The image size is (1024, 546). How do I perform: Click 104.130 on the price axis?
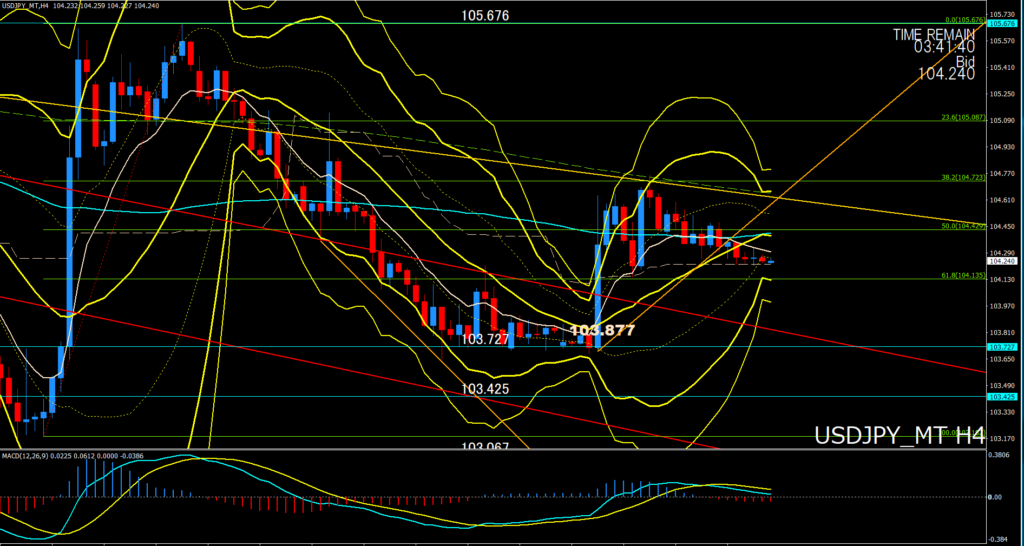coord(1002,280)
